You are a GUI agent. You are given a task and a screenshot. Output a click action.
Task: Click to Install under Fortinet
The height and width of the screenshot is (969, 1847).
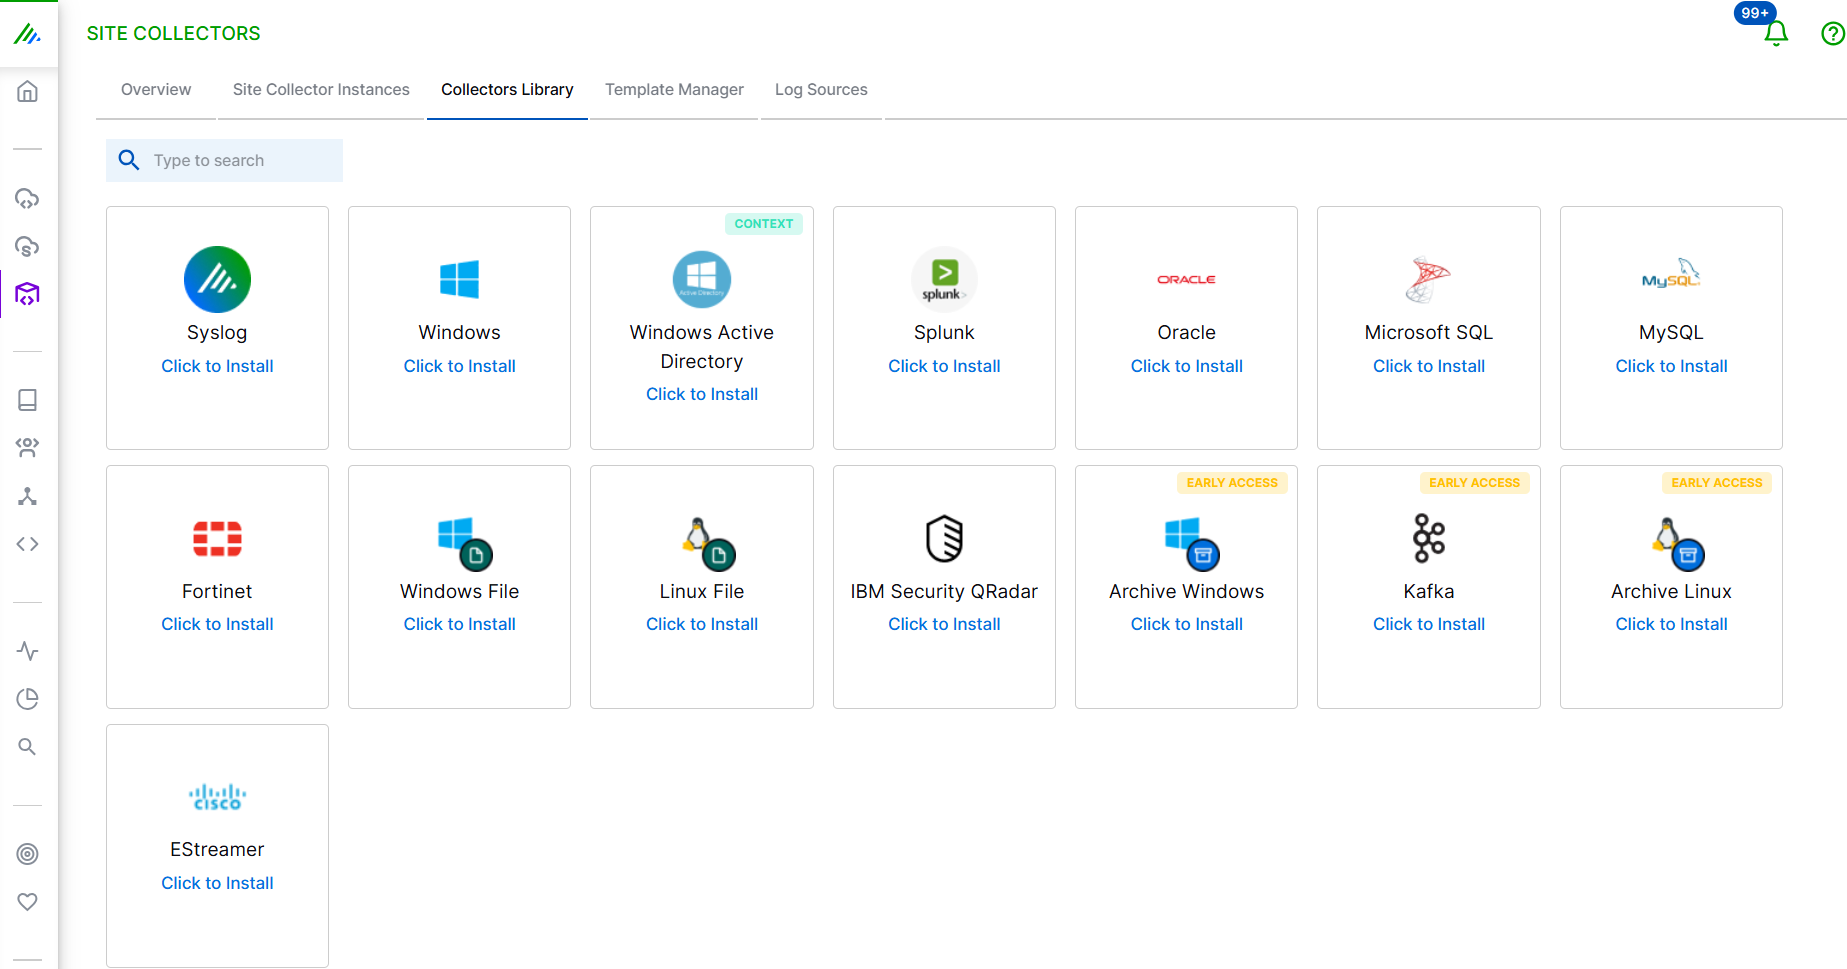pos(217,624)
